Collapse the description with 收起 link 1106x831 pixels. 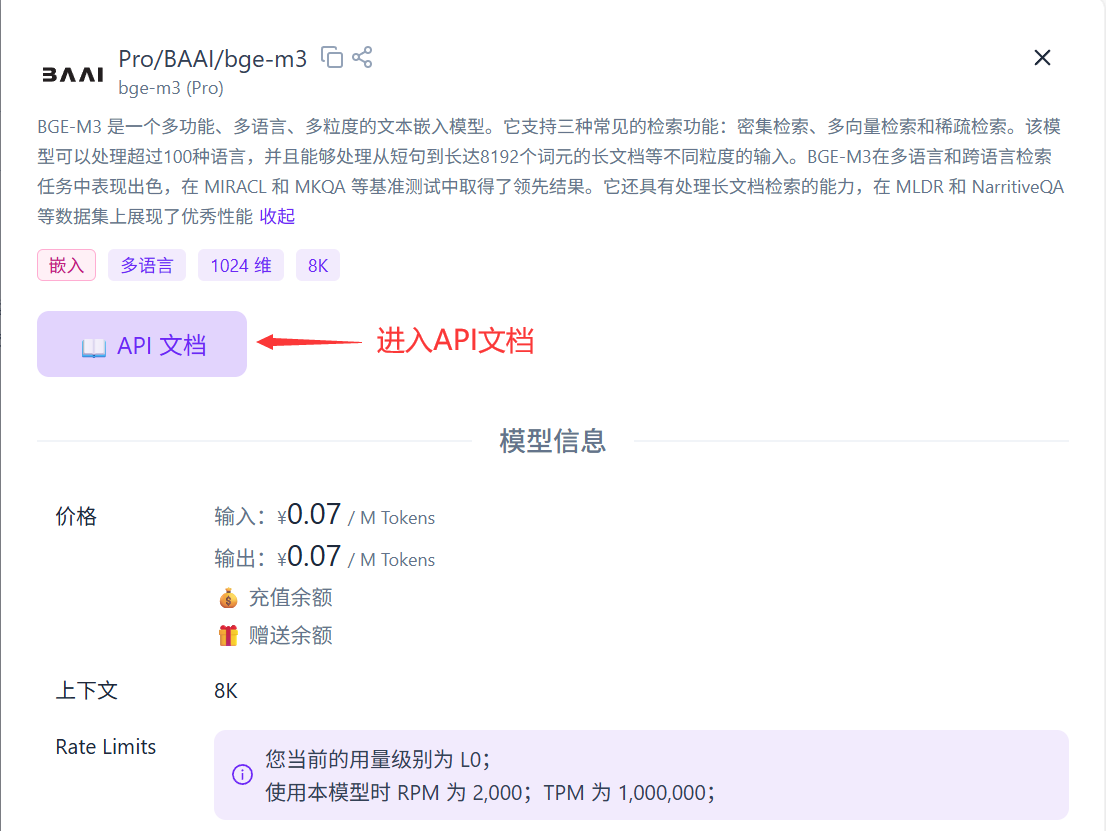[x=277, y=217]
